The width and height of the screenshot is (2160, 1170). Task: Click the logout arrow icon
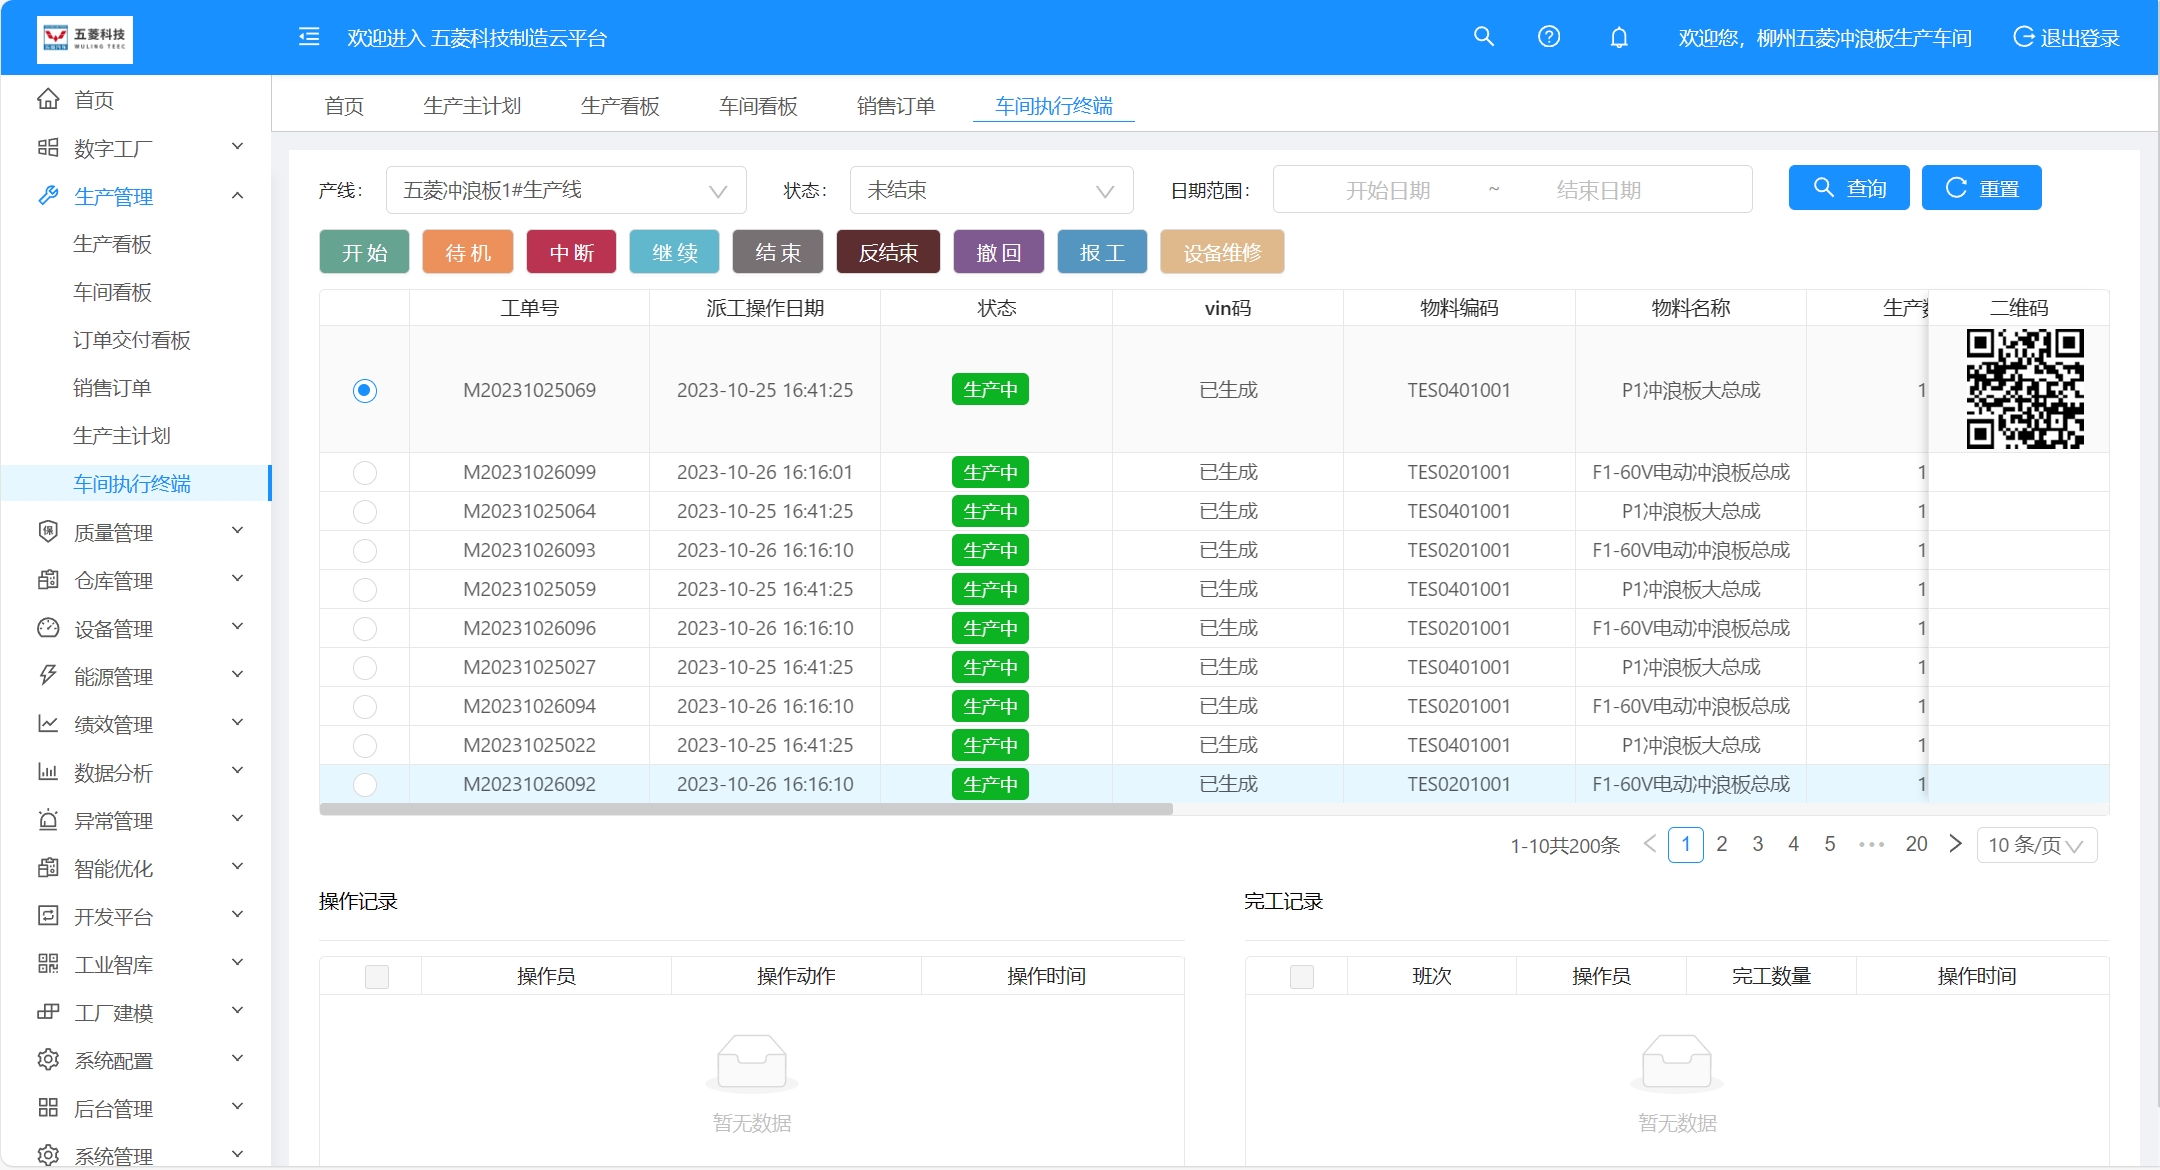[2023, 37]
